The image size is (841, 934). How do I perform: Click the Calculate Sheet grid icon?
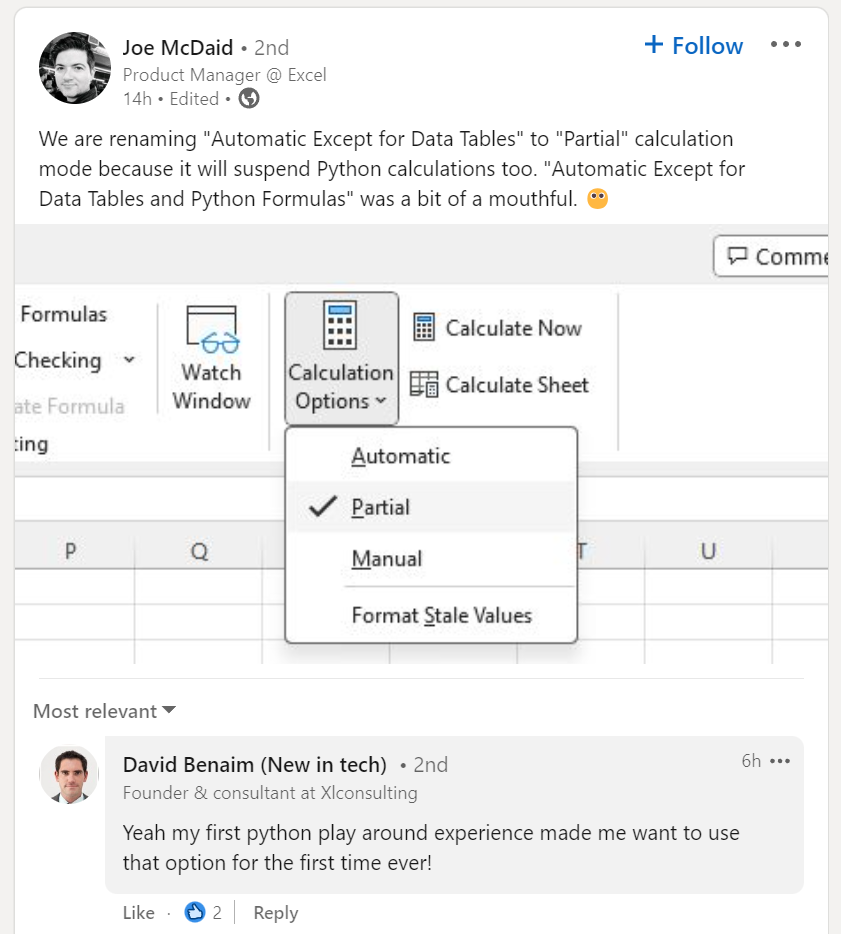click(x=424, y=385)
